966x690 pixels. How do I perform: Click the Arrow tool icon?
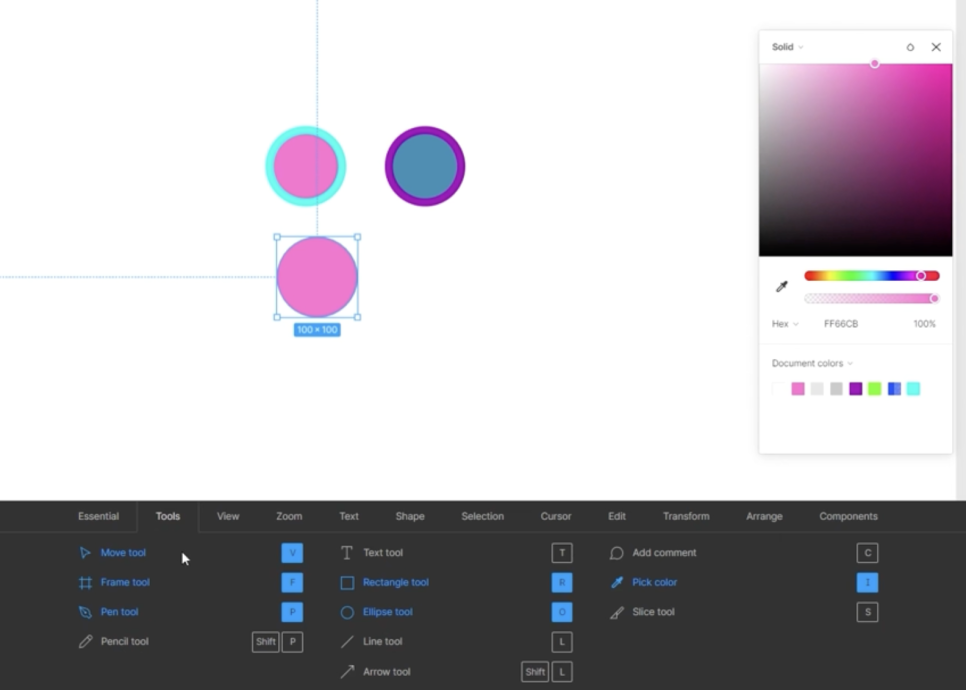click(x=347, y=672)
